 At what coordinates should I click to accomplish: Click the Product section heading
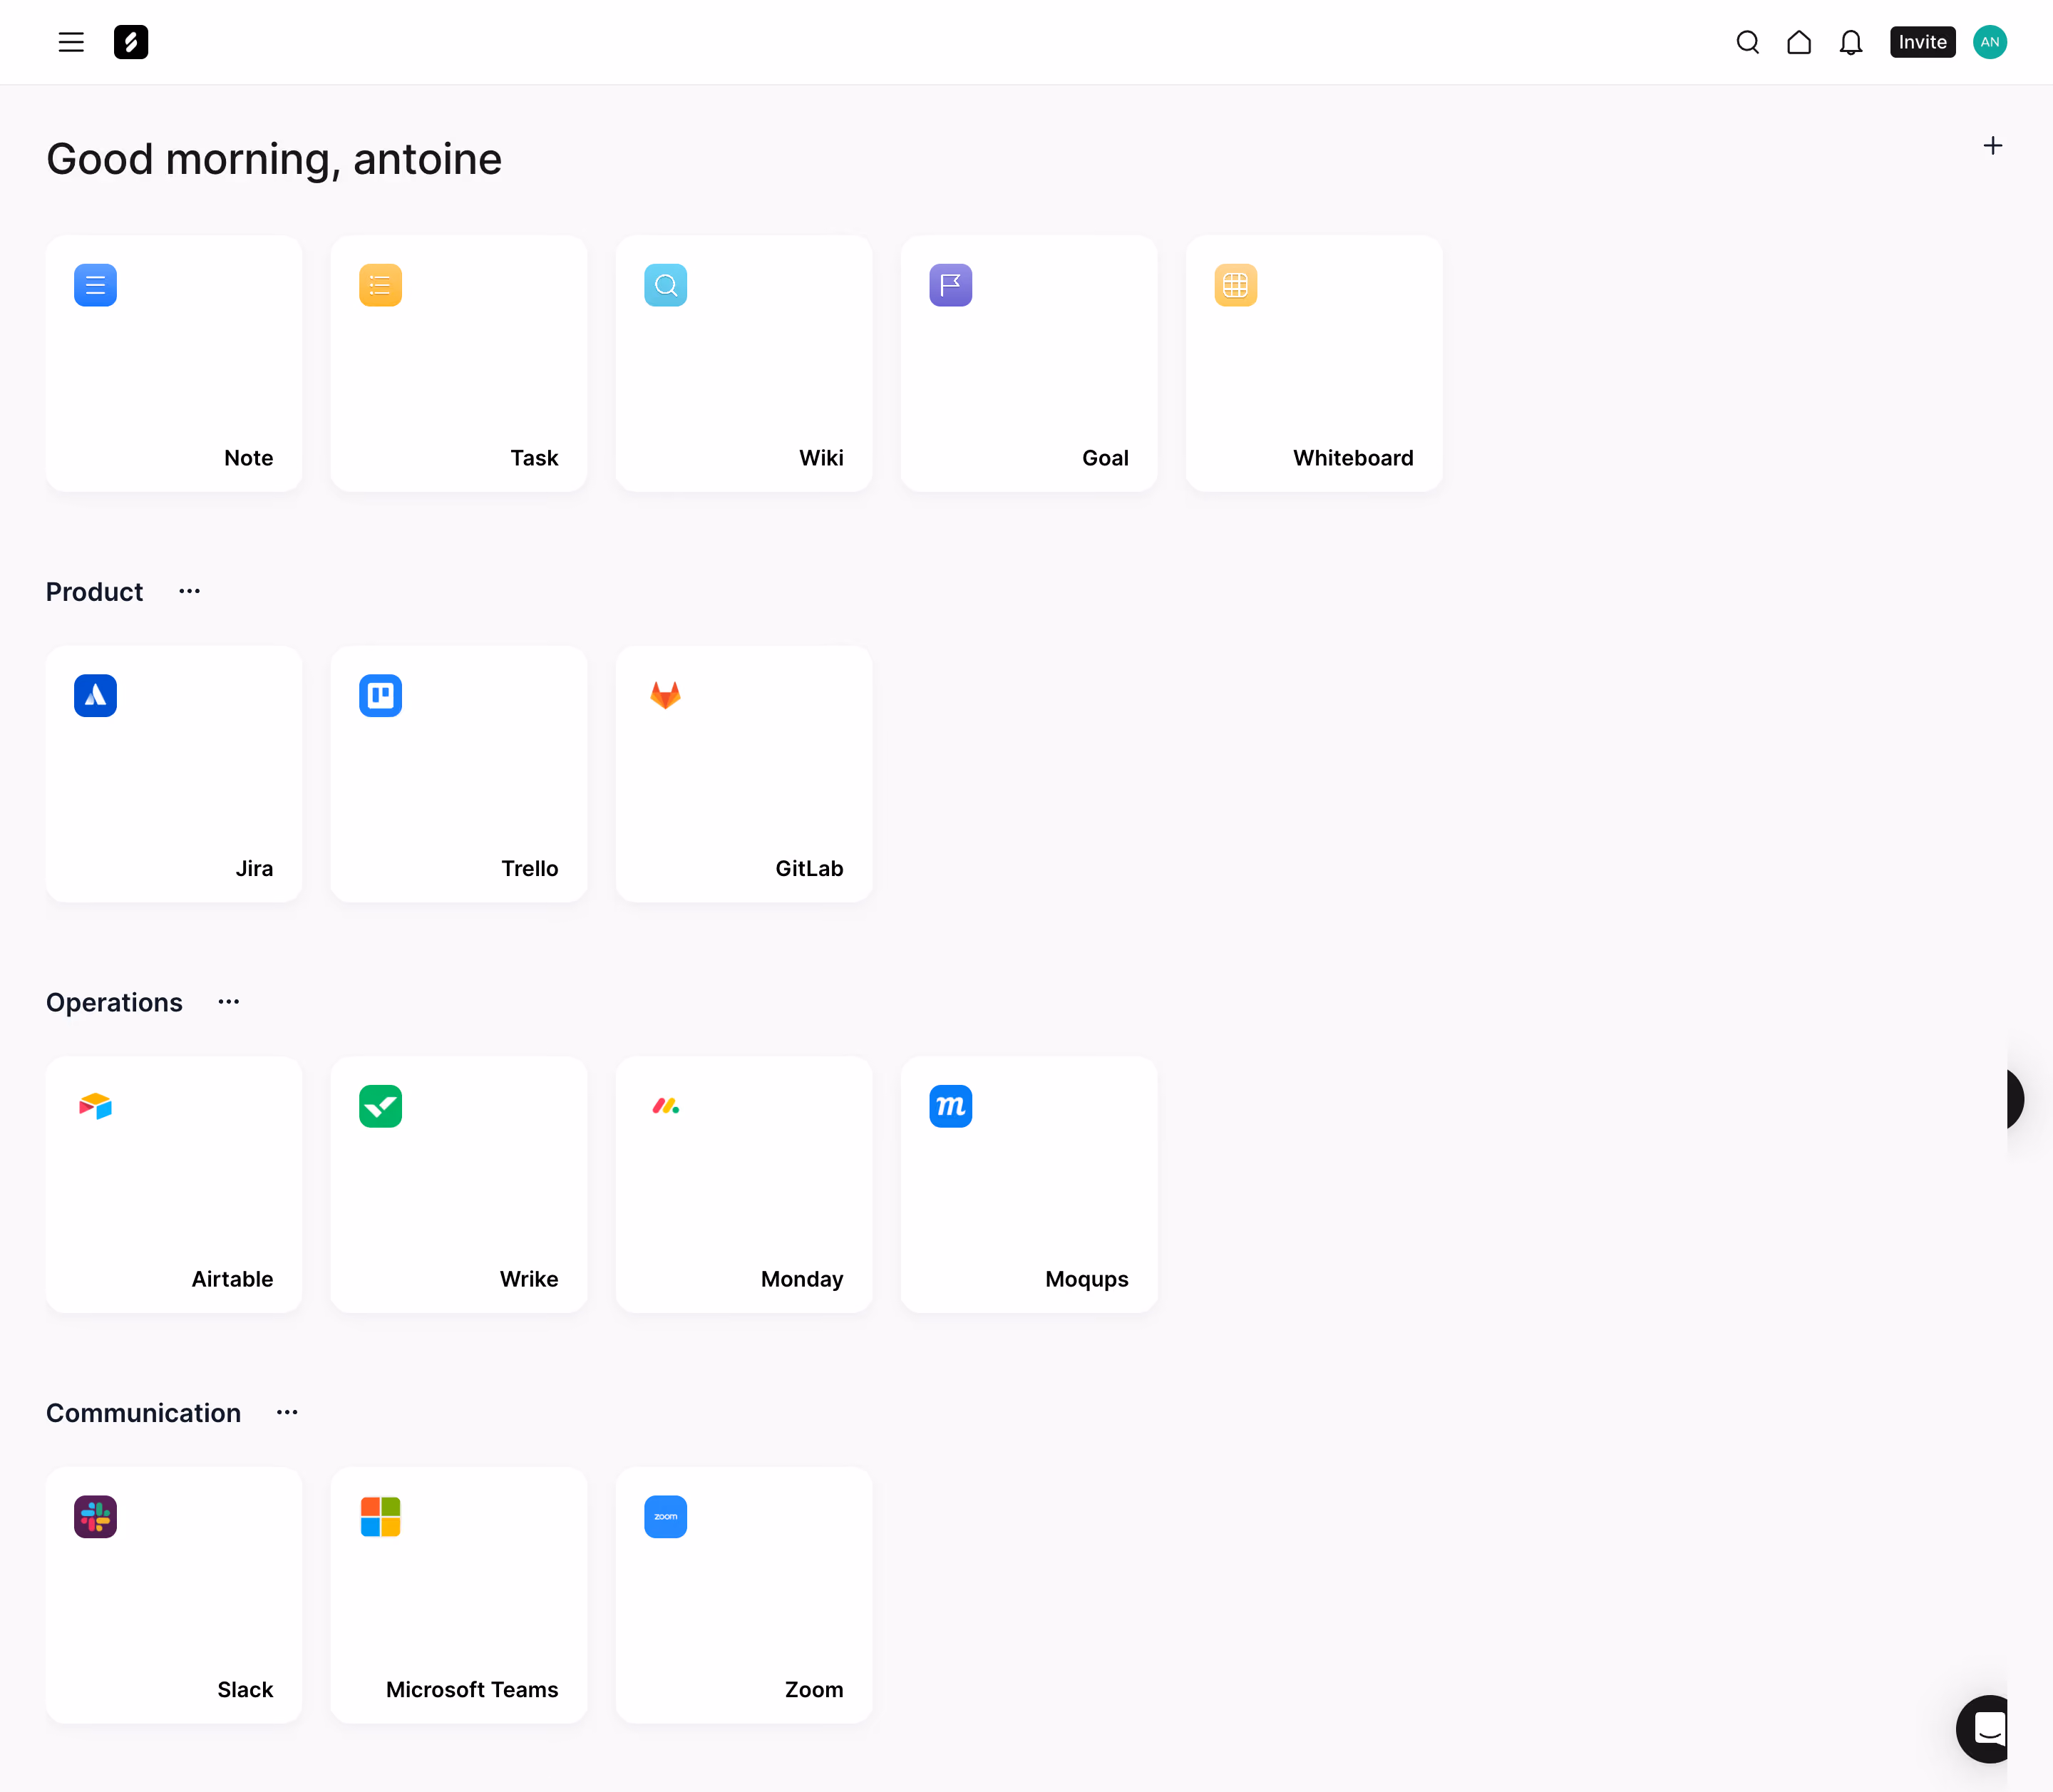pyautogui.click(x=94, y=592)
